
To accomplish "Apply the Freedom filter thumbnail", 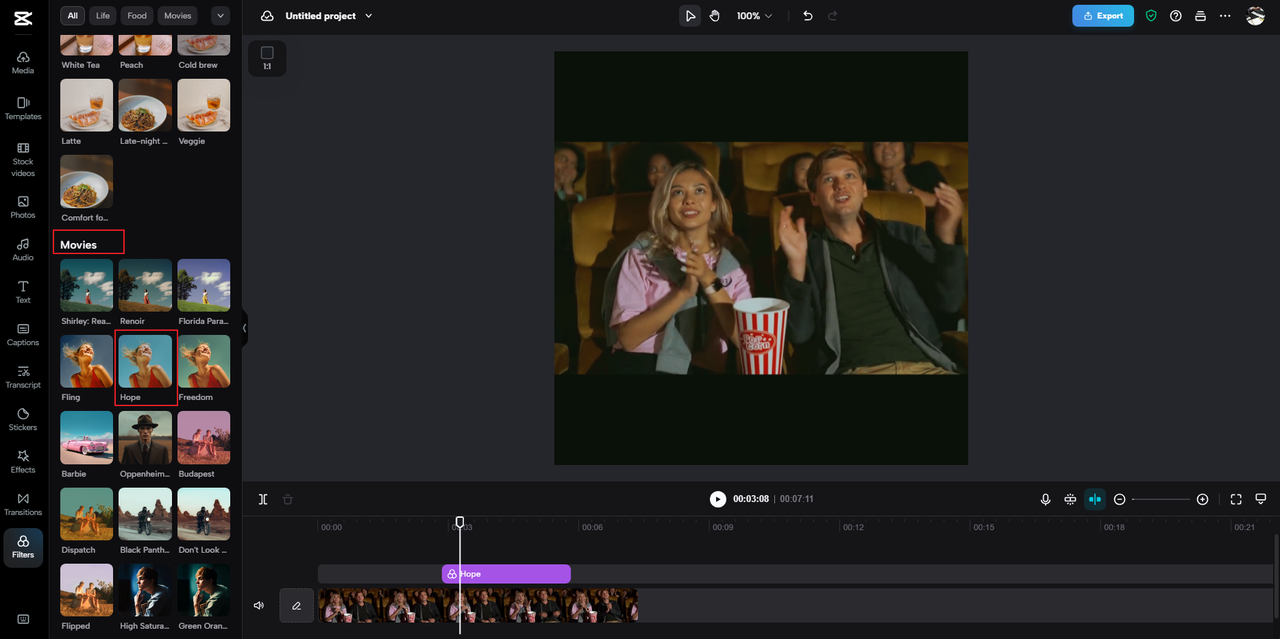I will click(204, 361).
